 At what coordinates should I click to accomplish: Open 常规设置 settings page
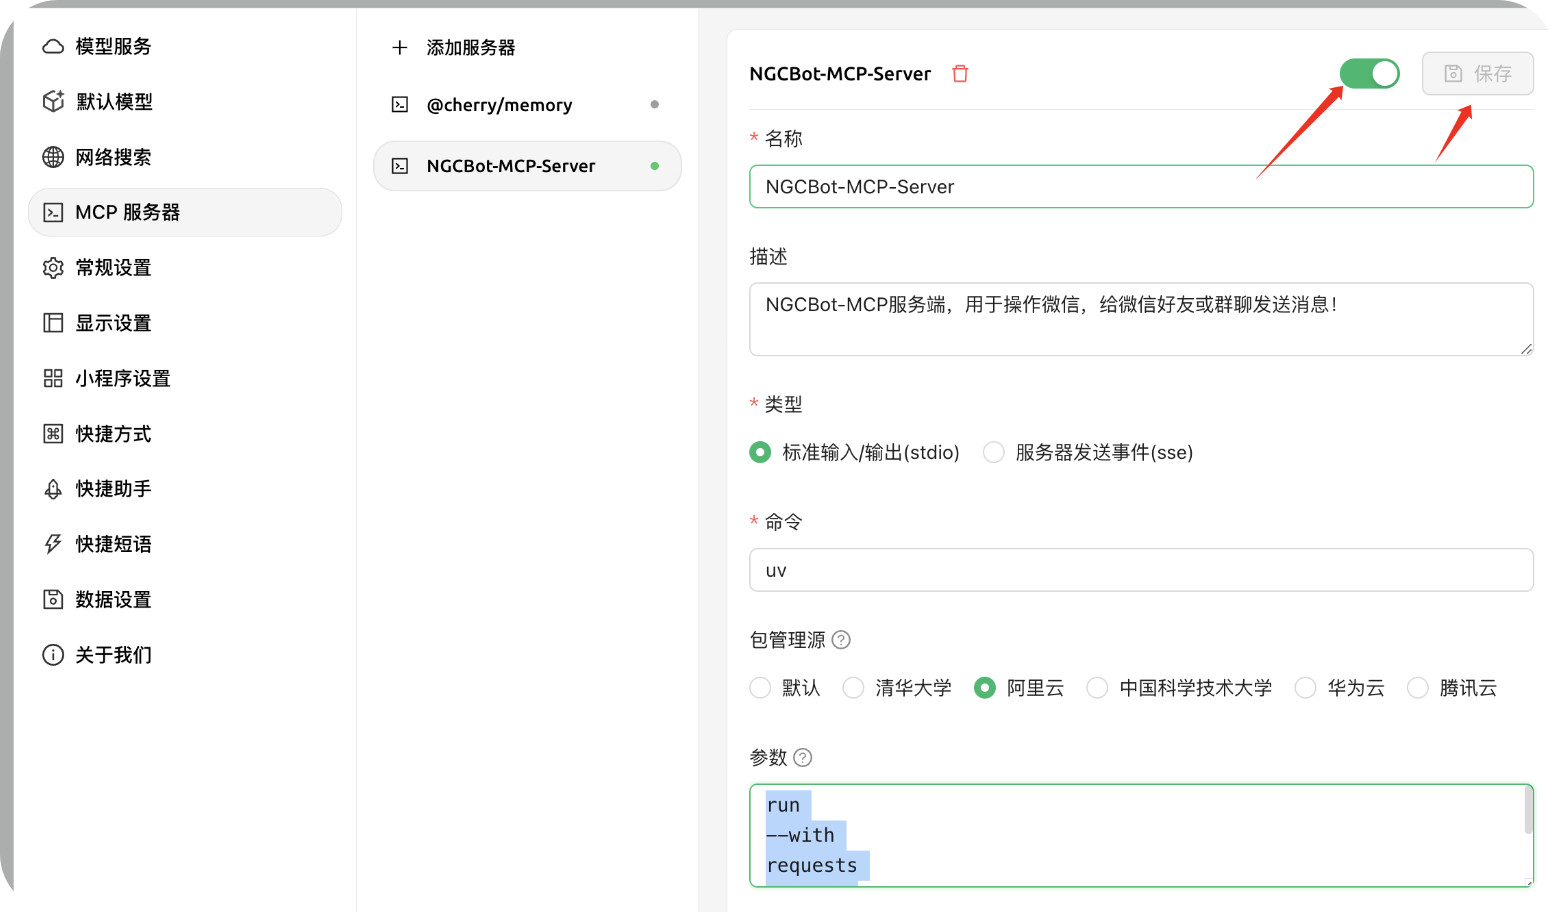185,267
